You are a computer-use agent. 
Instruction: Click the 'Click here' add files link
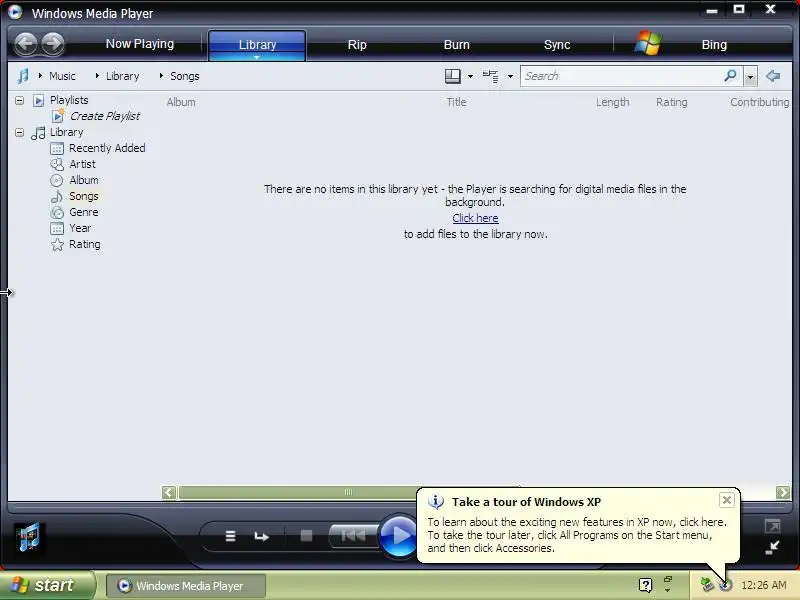(x=475, y=218)
